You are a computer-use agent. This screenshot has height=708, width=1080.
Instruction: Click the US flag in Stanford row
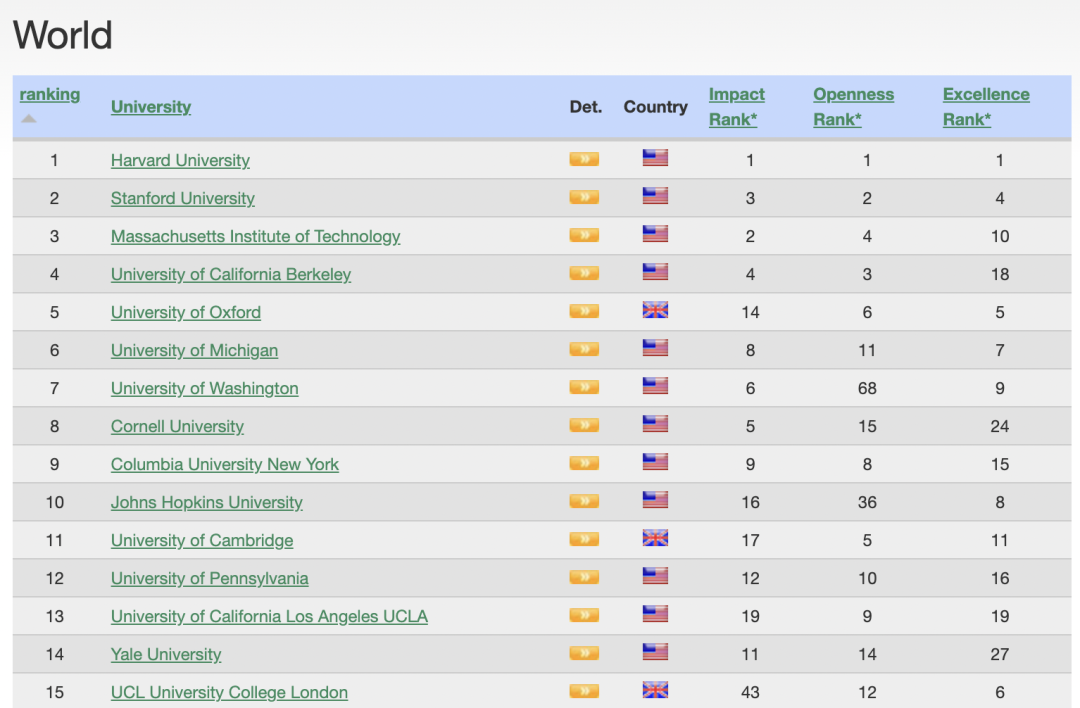[x=655, y=196]
